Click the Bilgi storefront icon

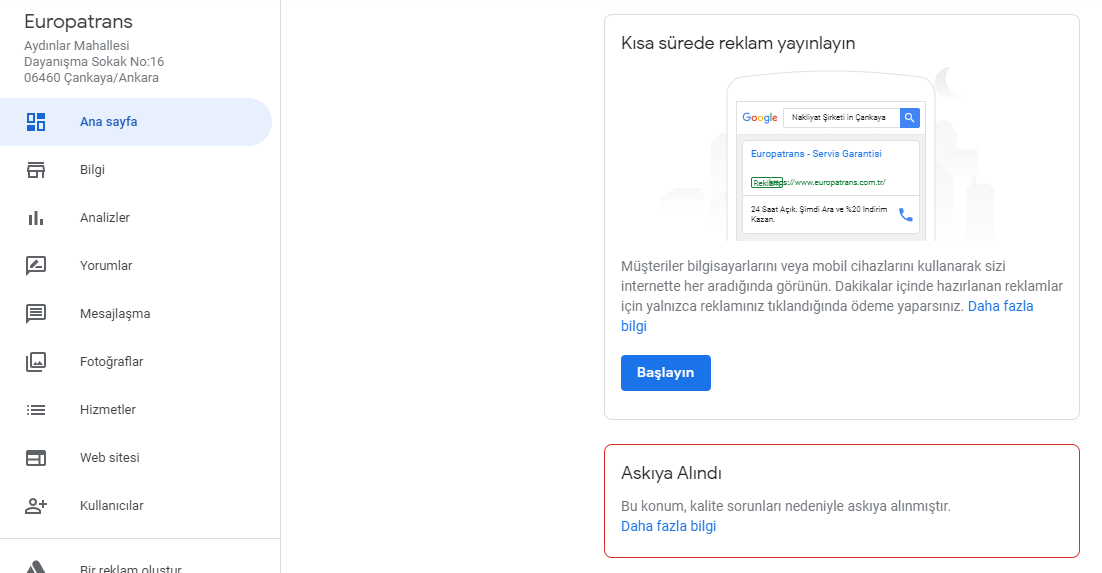36,170
